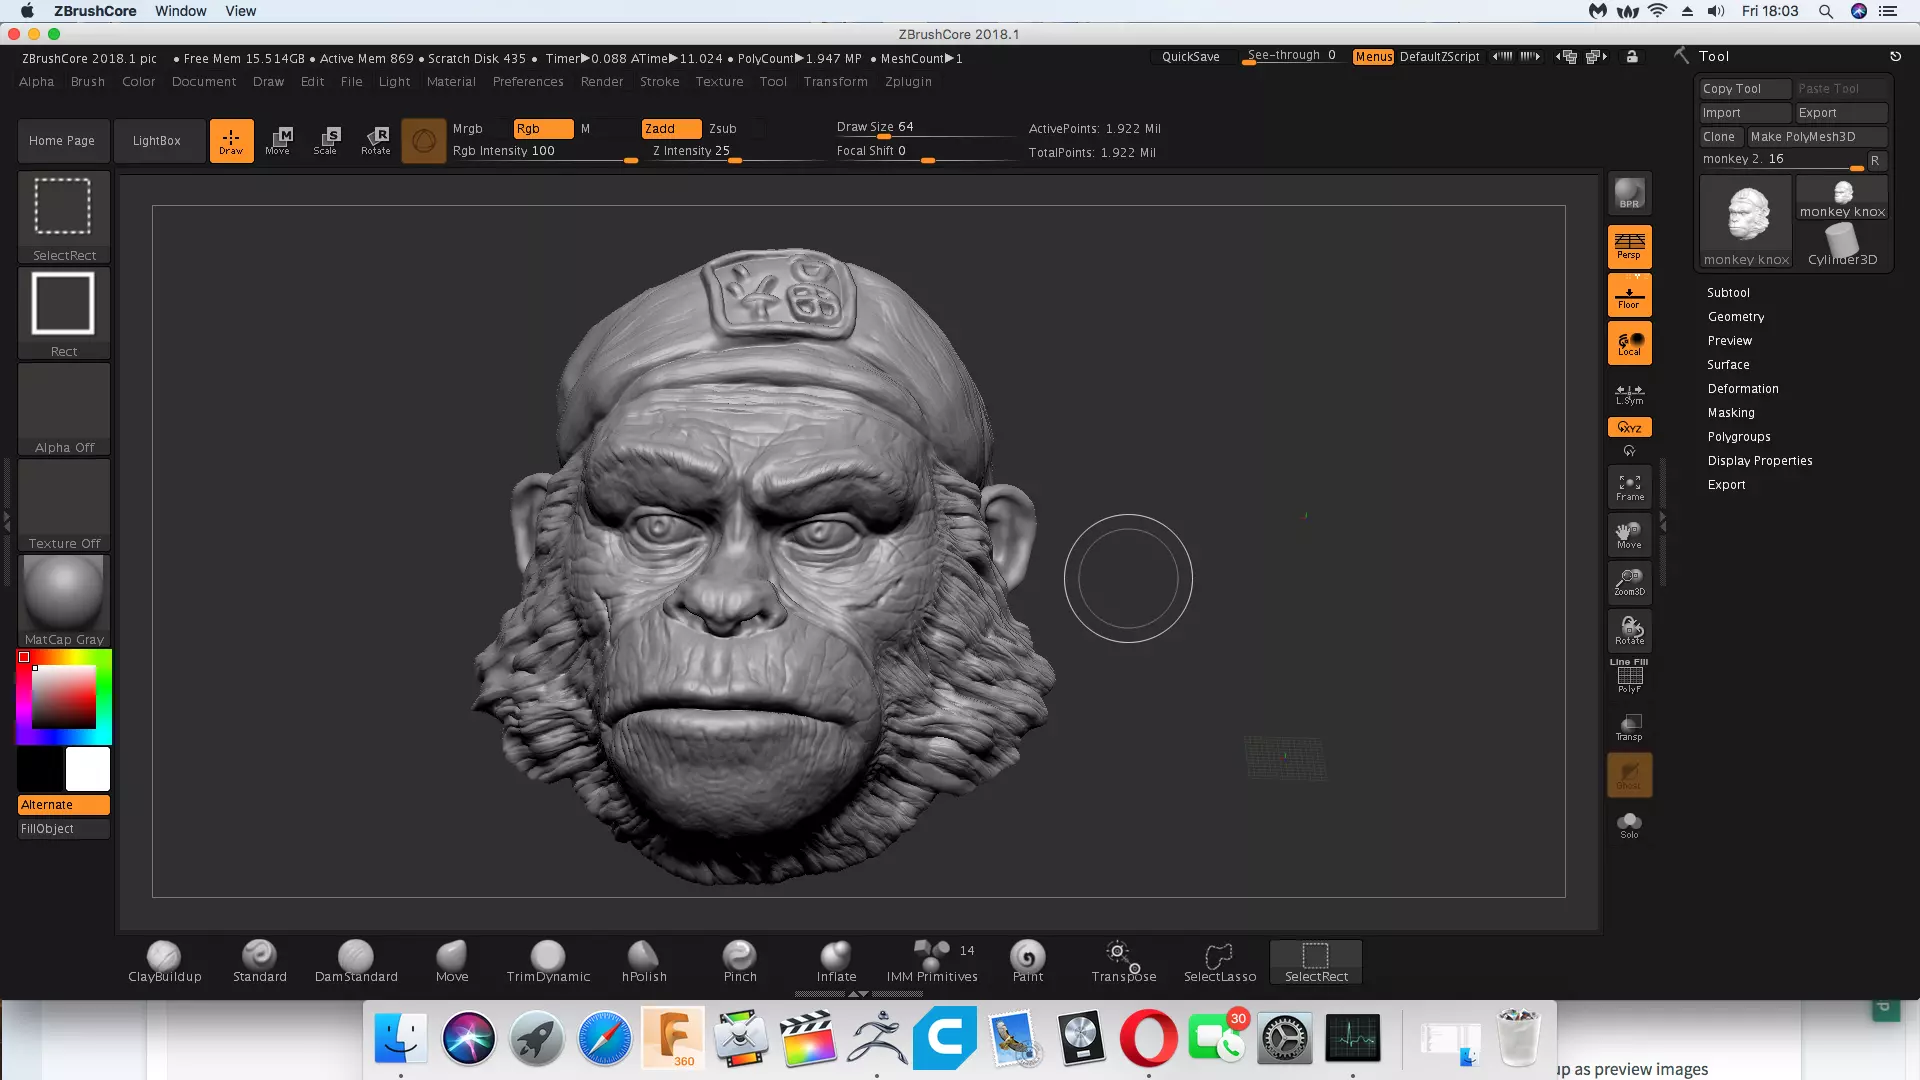Open the Preferences menu

pyautogui.click(x=528, y=82)
